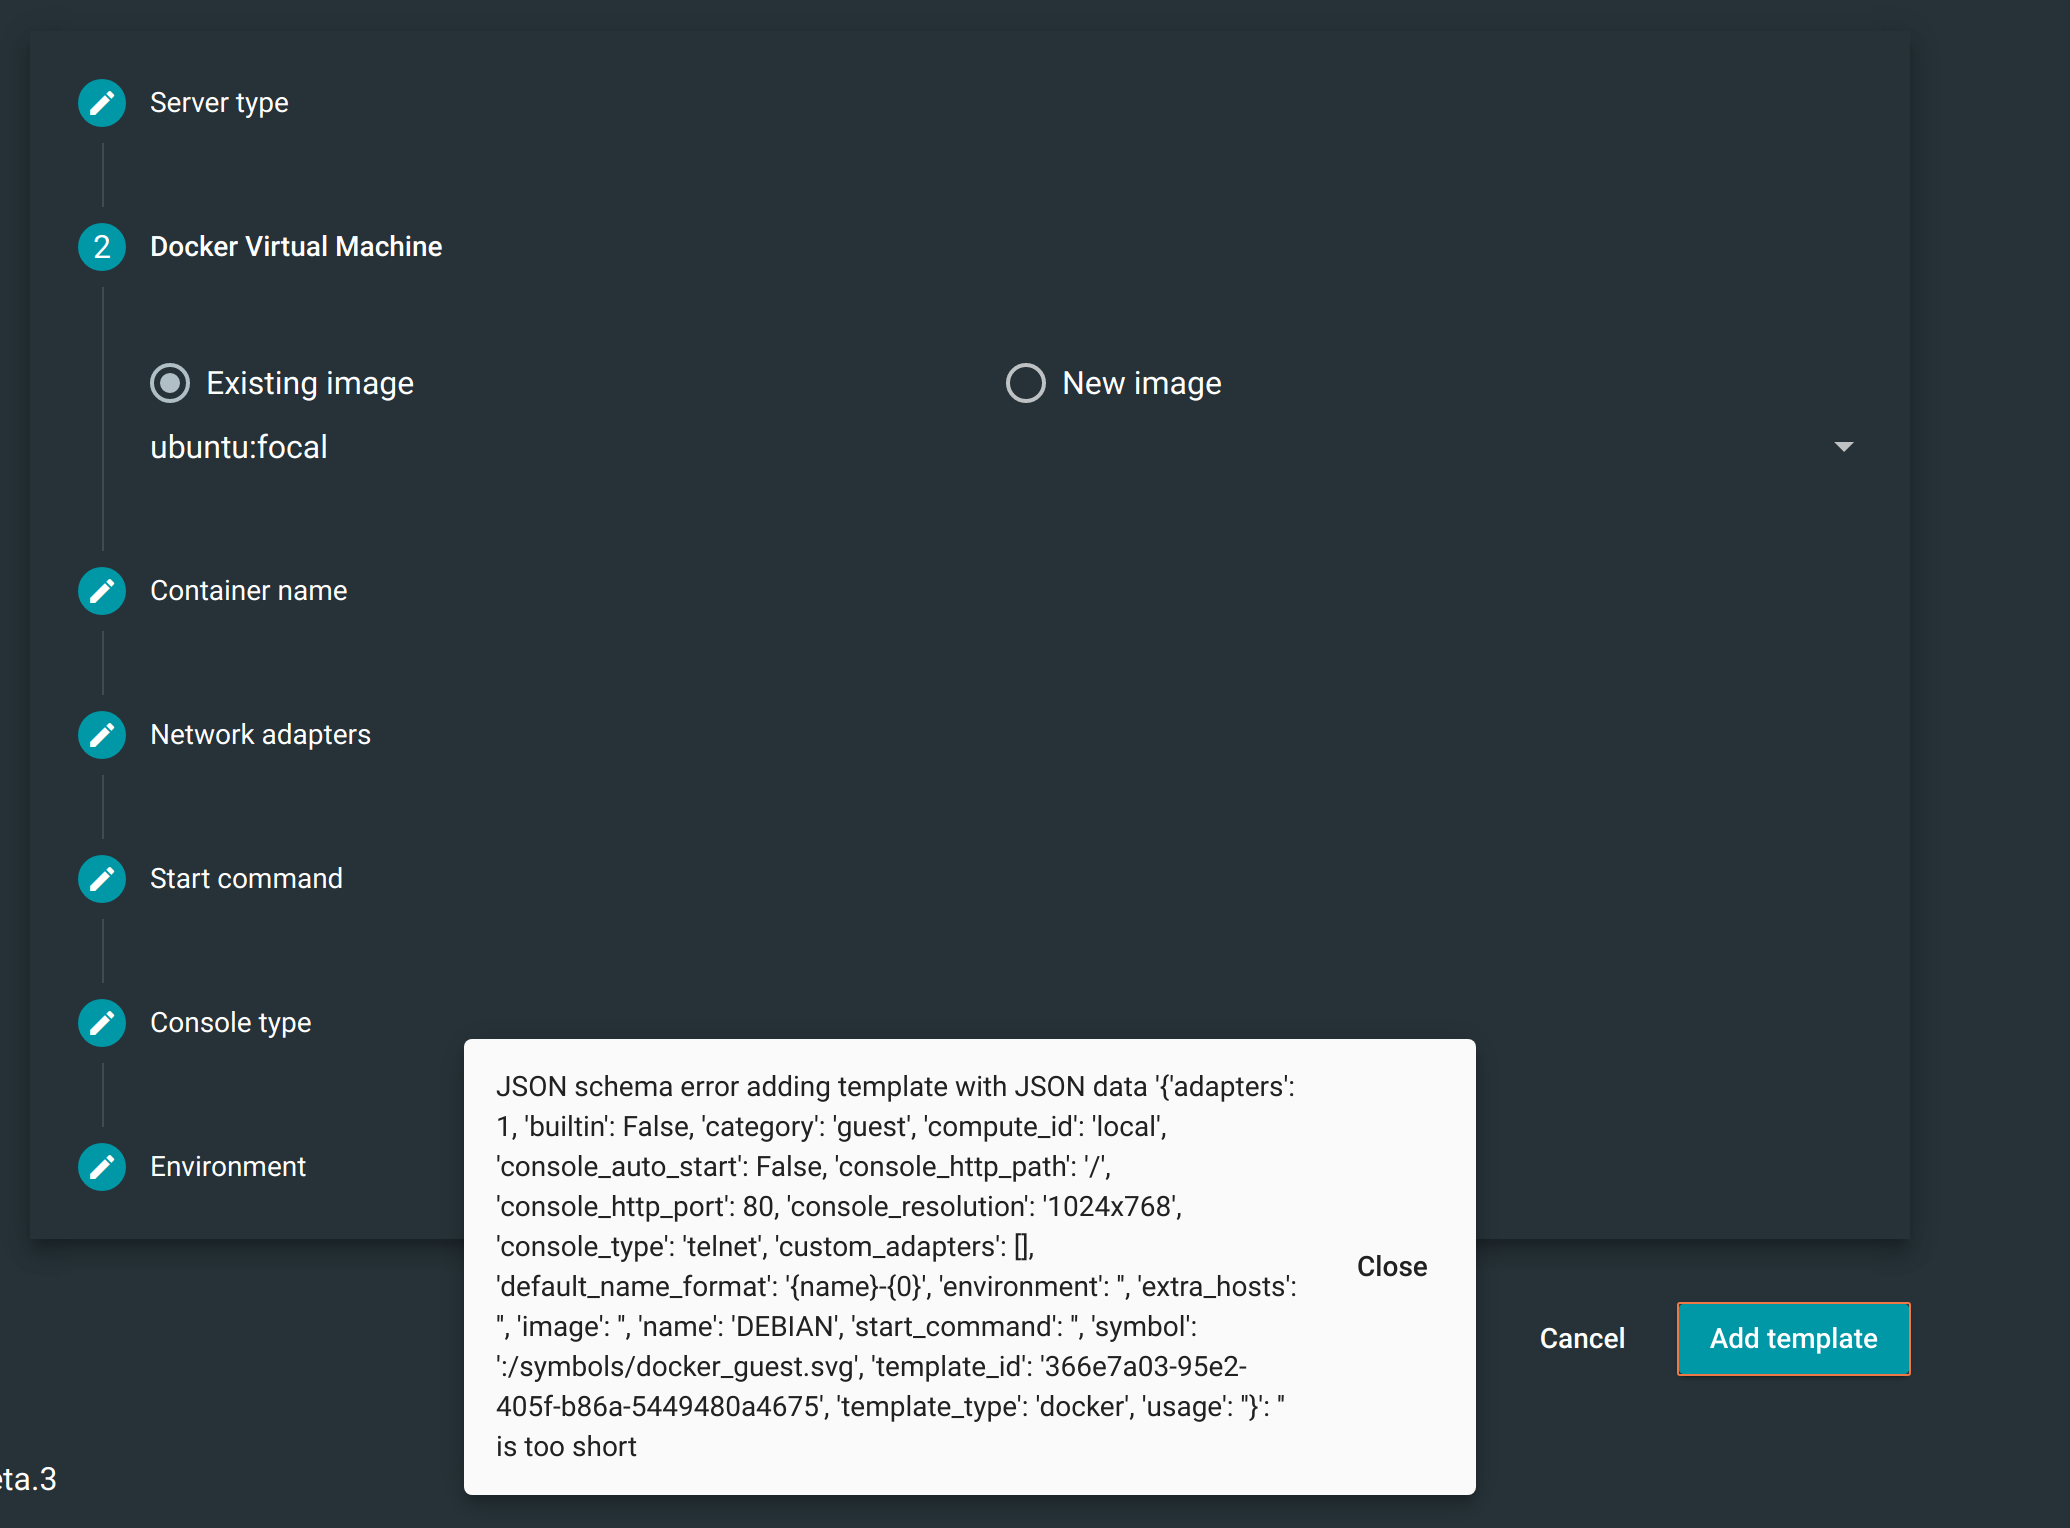Choose the New image option
The width and height of the screenshot is (2070, 1528).
(1025, 382)
